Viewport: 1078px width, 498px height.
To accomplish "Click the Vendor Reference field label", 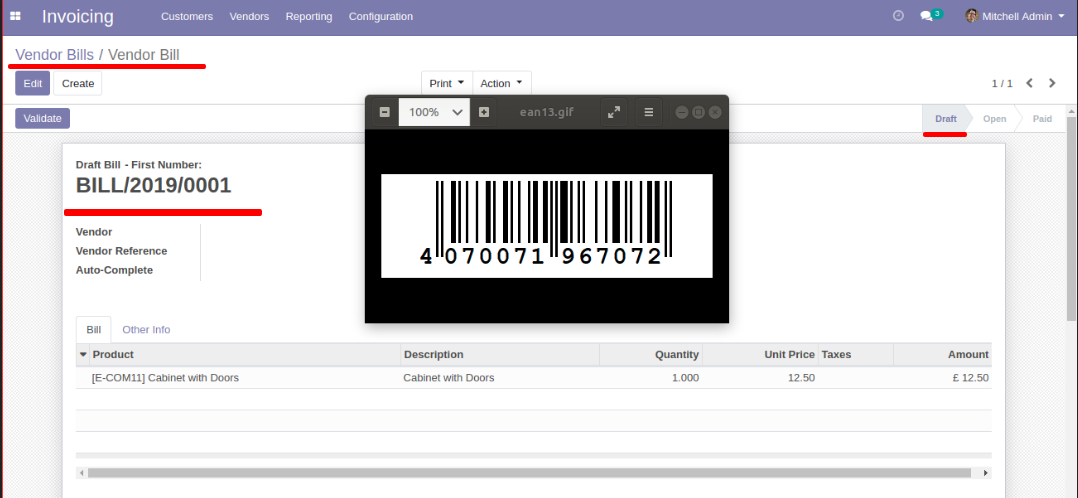I will pos(121,251).
